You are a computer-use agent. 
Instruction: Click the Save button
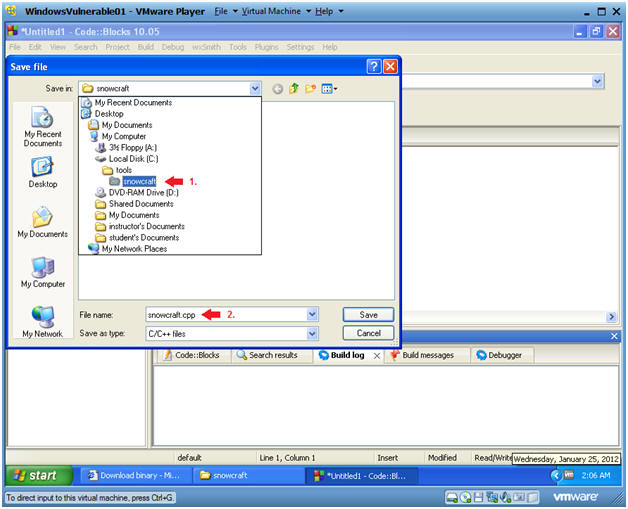(x=368, y=315)
